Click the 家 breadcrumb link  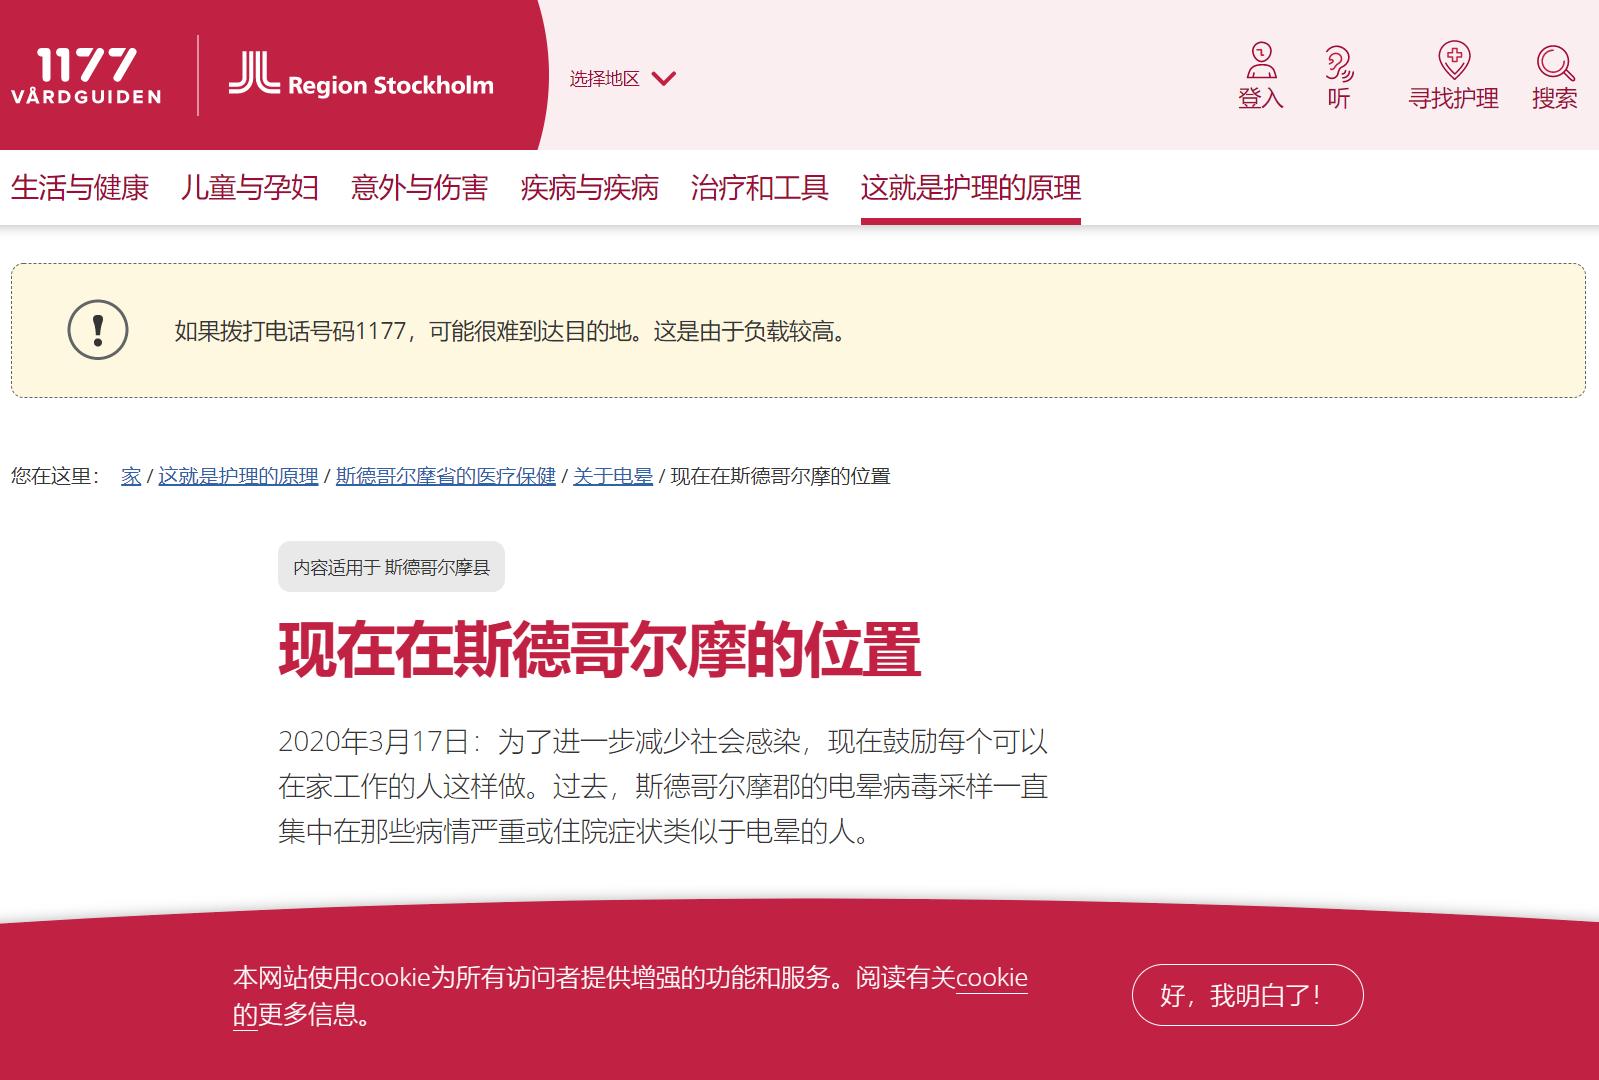131,476
